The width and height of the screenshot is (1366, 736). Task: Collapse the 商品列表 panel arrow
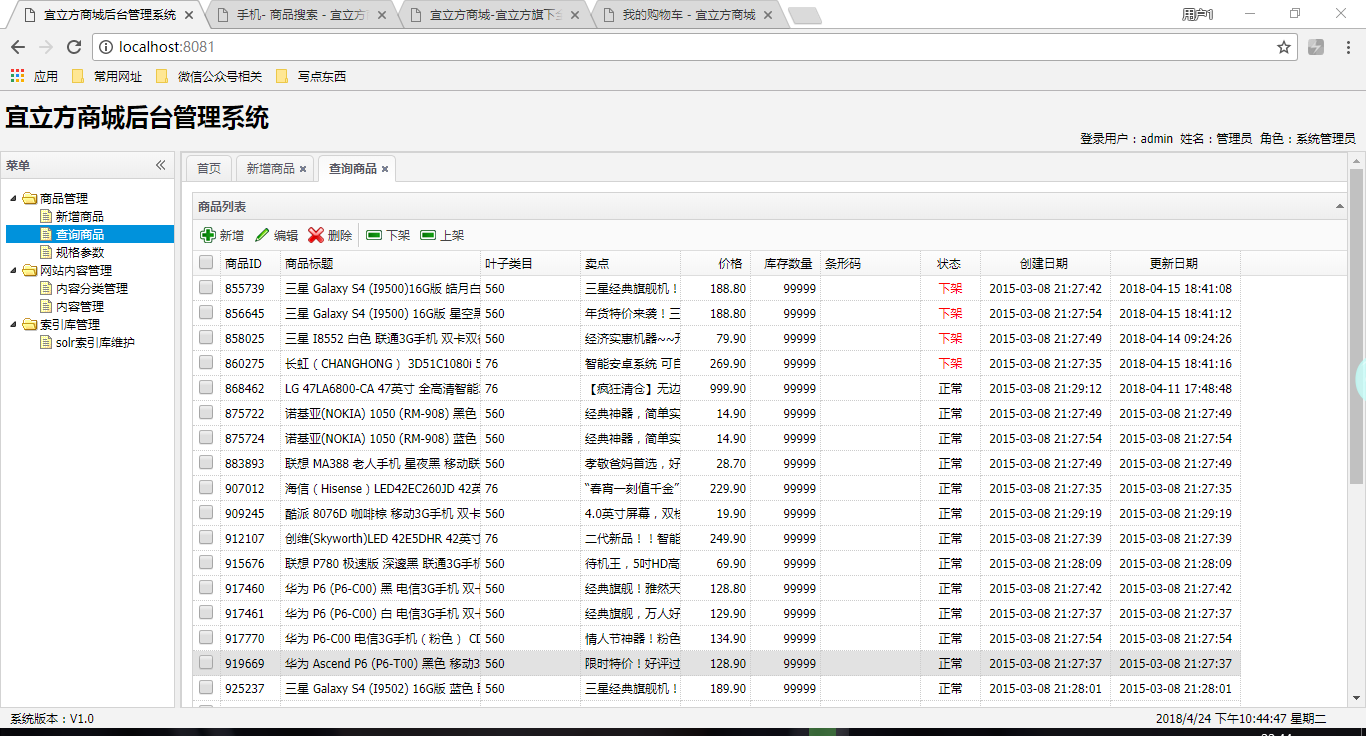[1339, 206]
